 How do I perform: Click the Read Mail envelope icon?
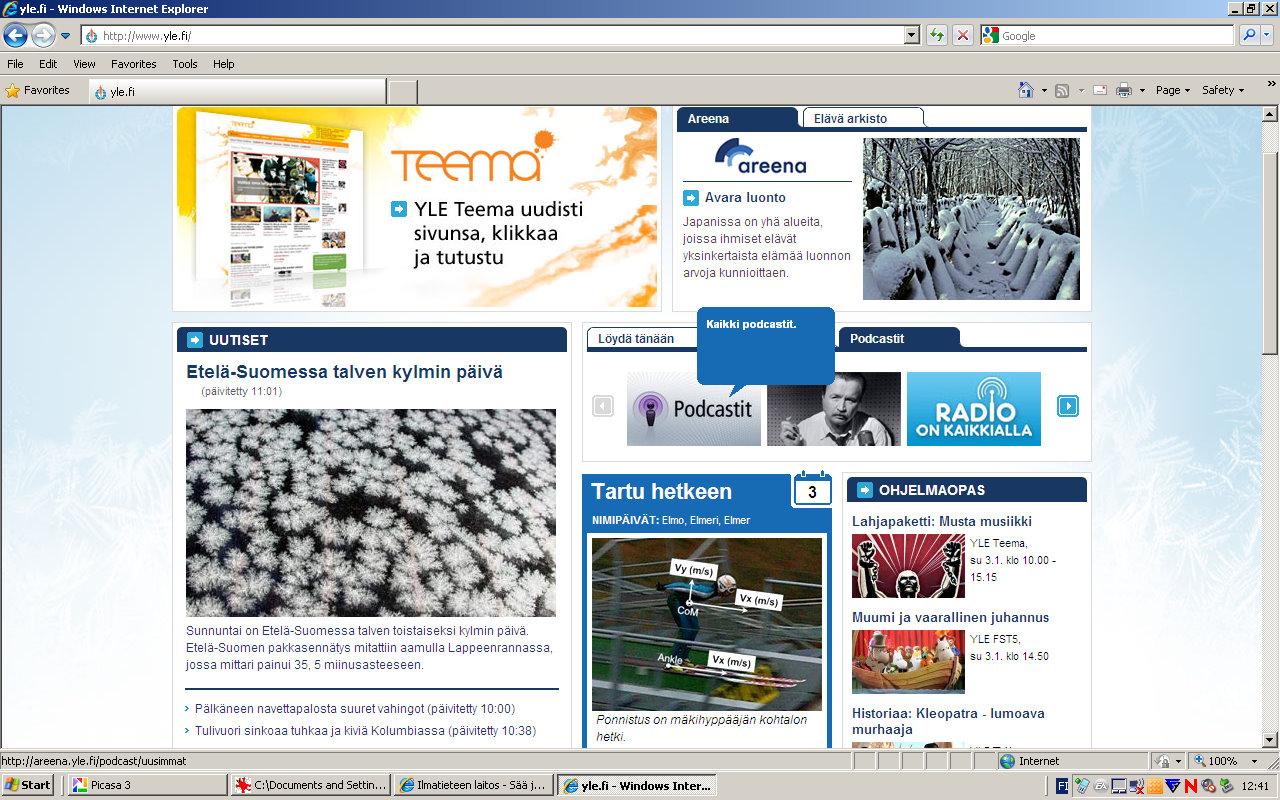pos(1100,90)
